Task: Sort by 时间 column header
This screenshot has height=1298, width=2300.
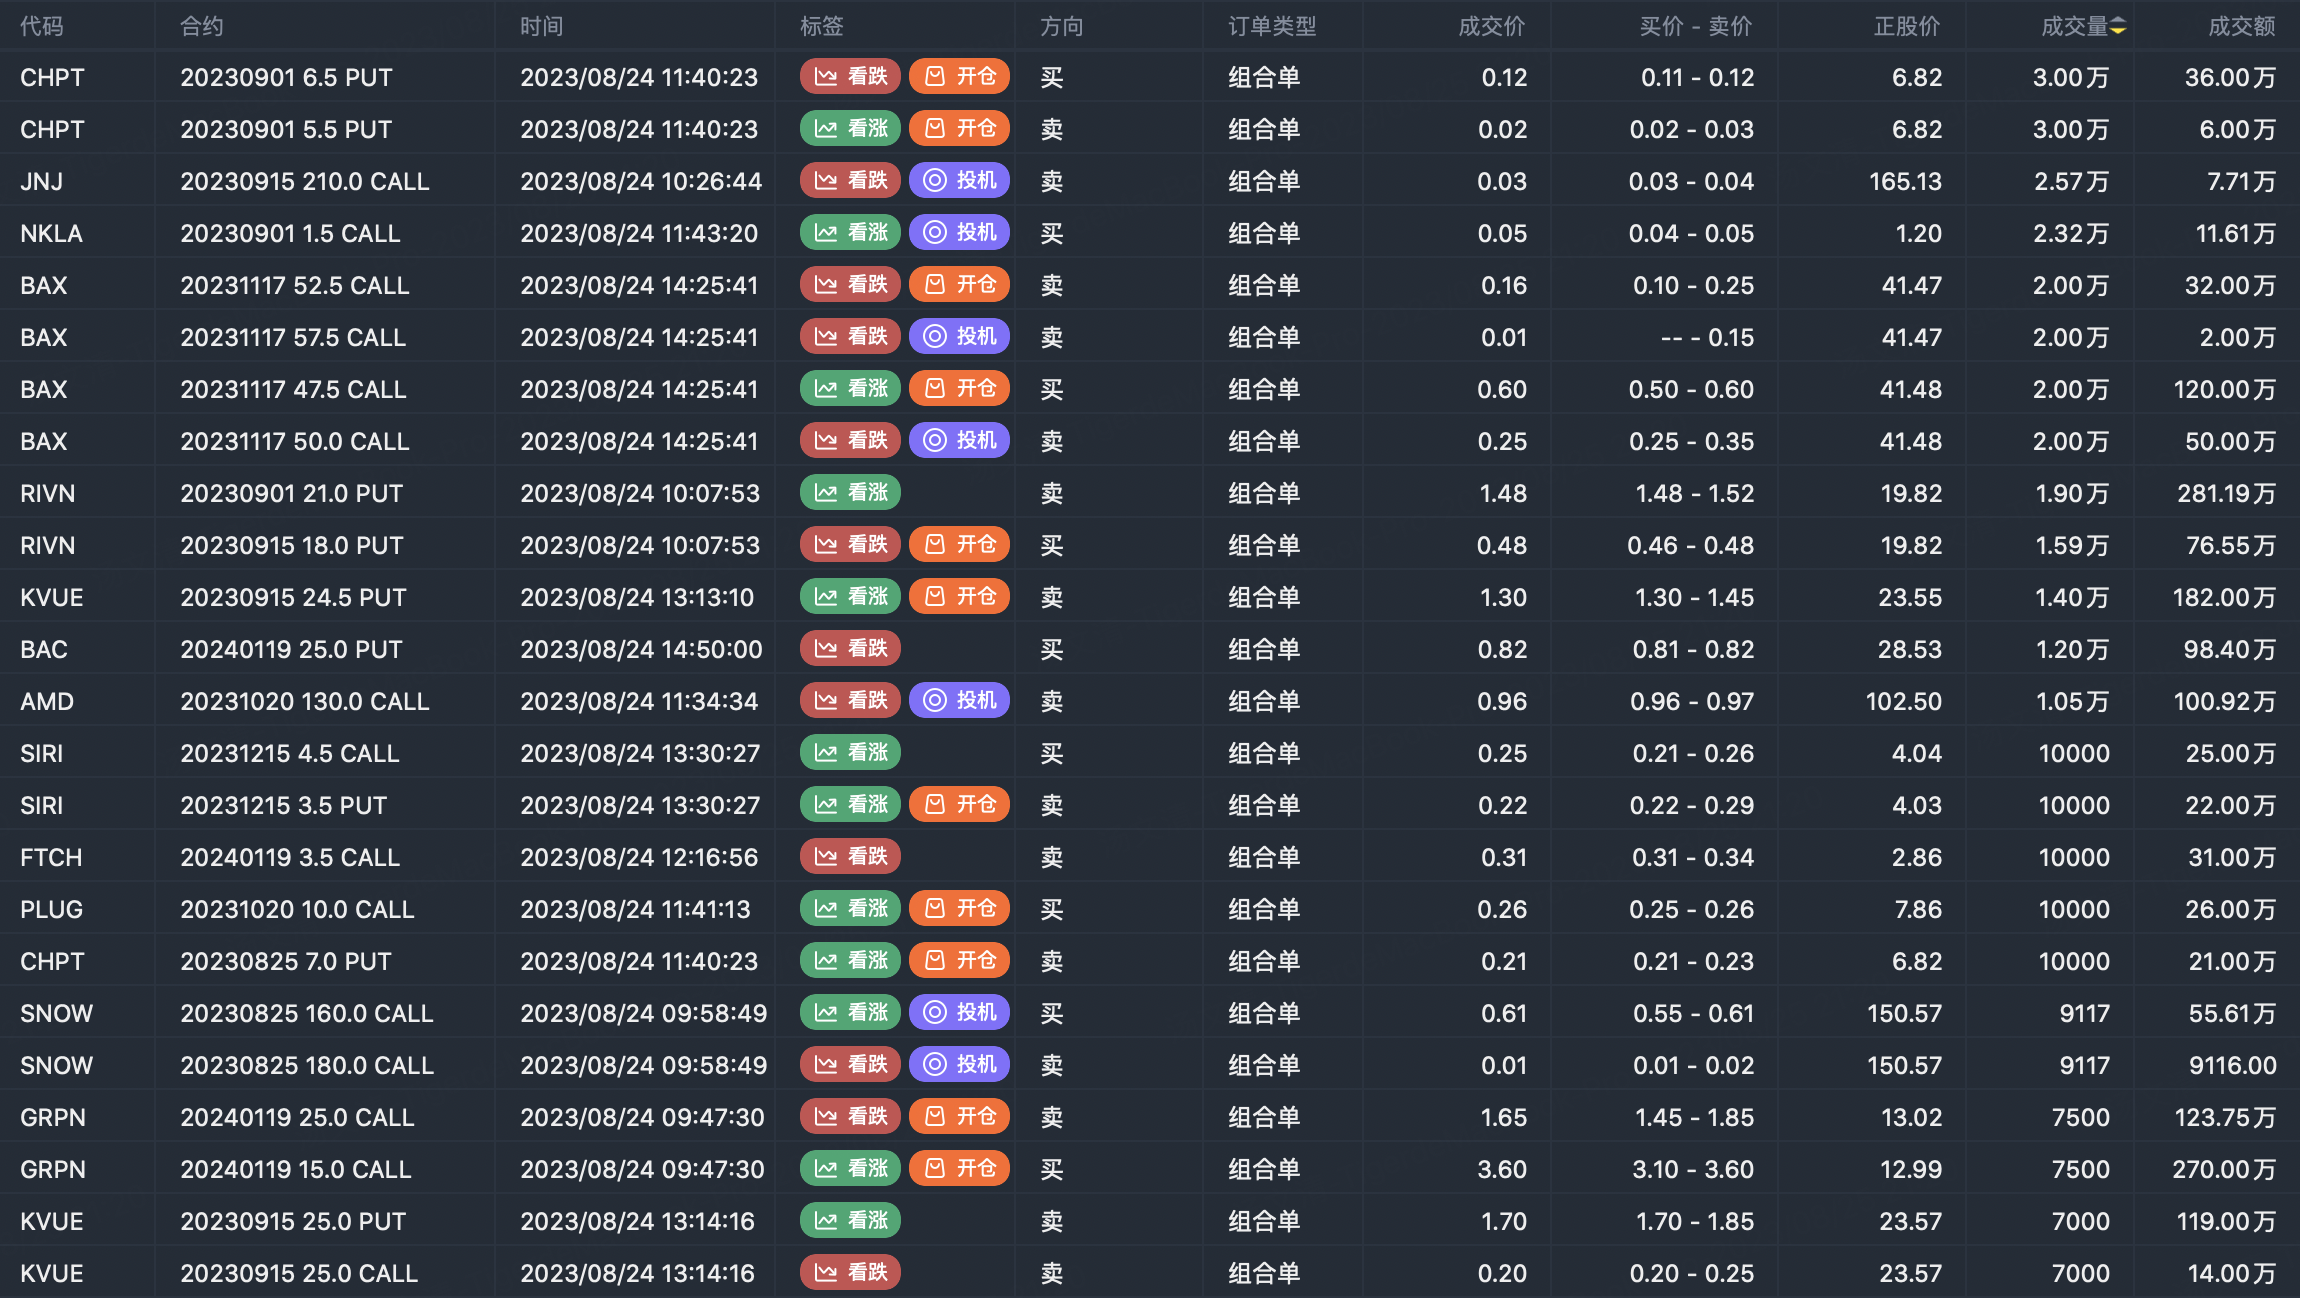Action: (x=541, y=27)
